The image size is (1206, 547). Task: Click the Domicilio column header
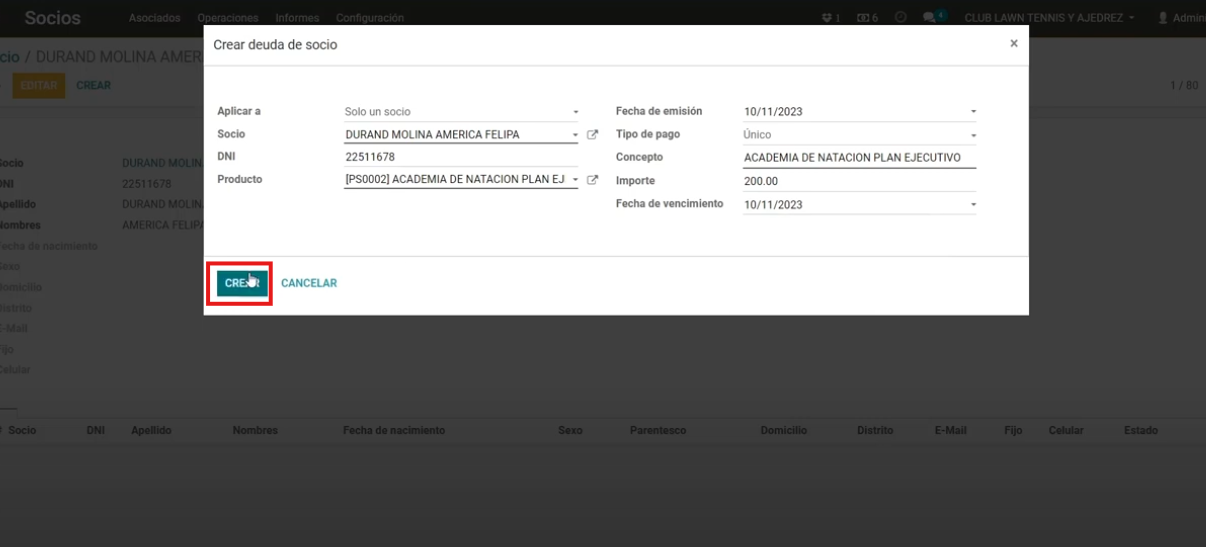point(783,430)
